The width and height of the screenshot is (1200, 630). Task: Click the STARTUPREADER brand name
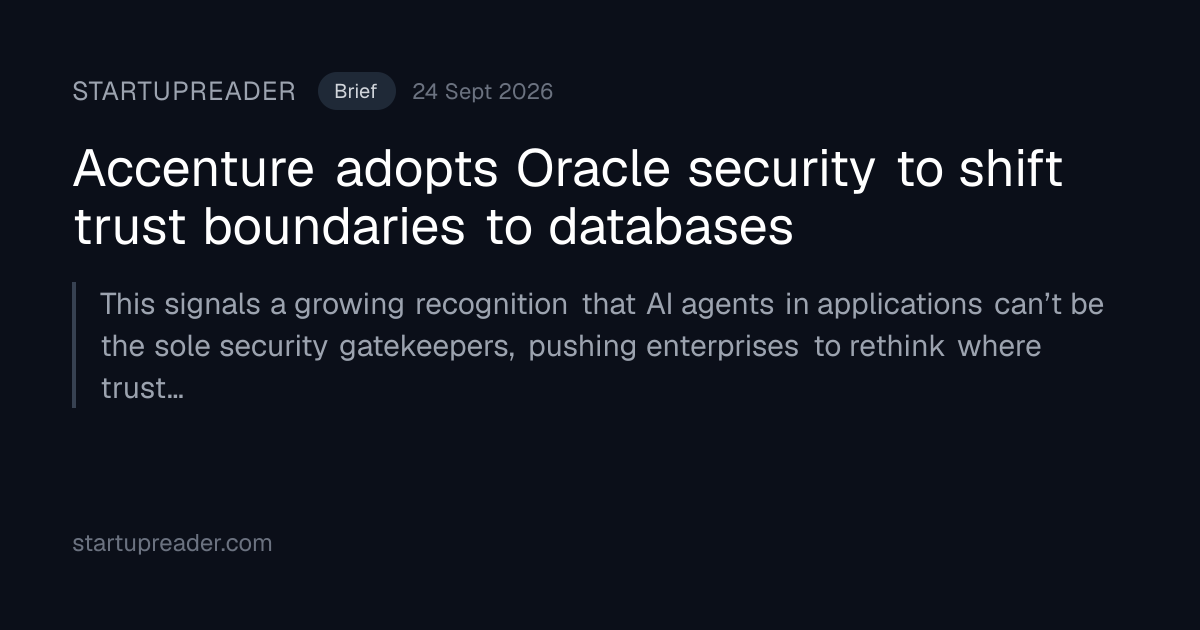point(184,91)
